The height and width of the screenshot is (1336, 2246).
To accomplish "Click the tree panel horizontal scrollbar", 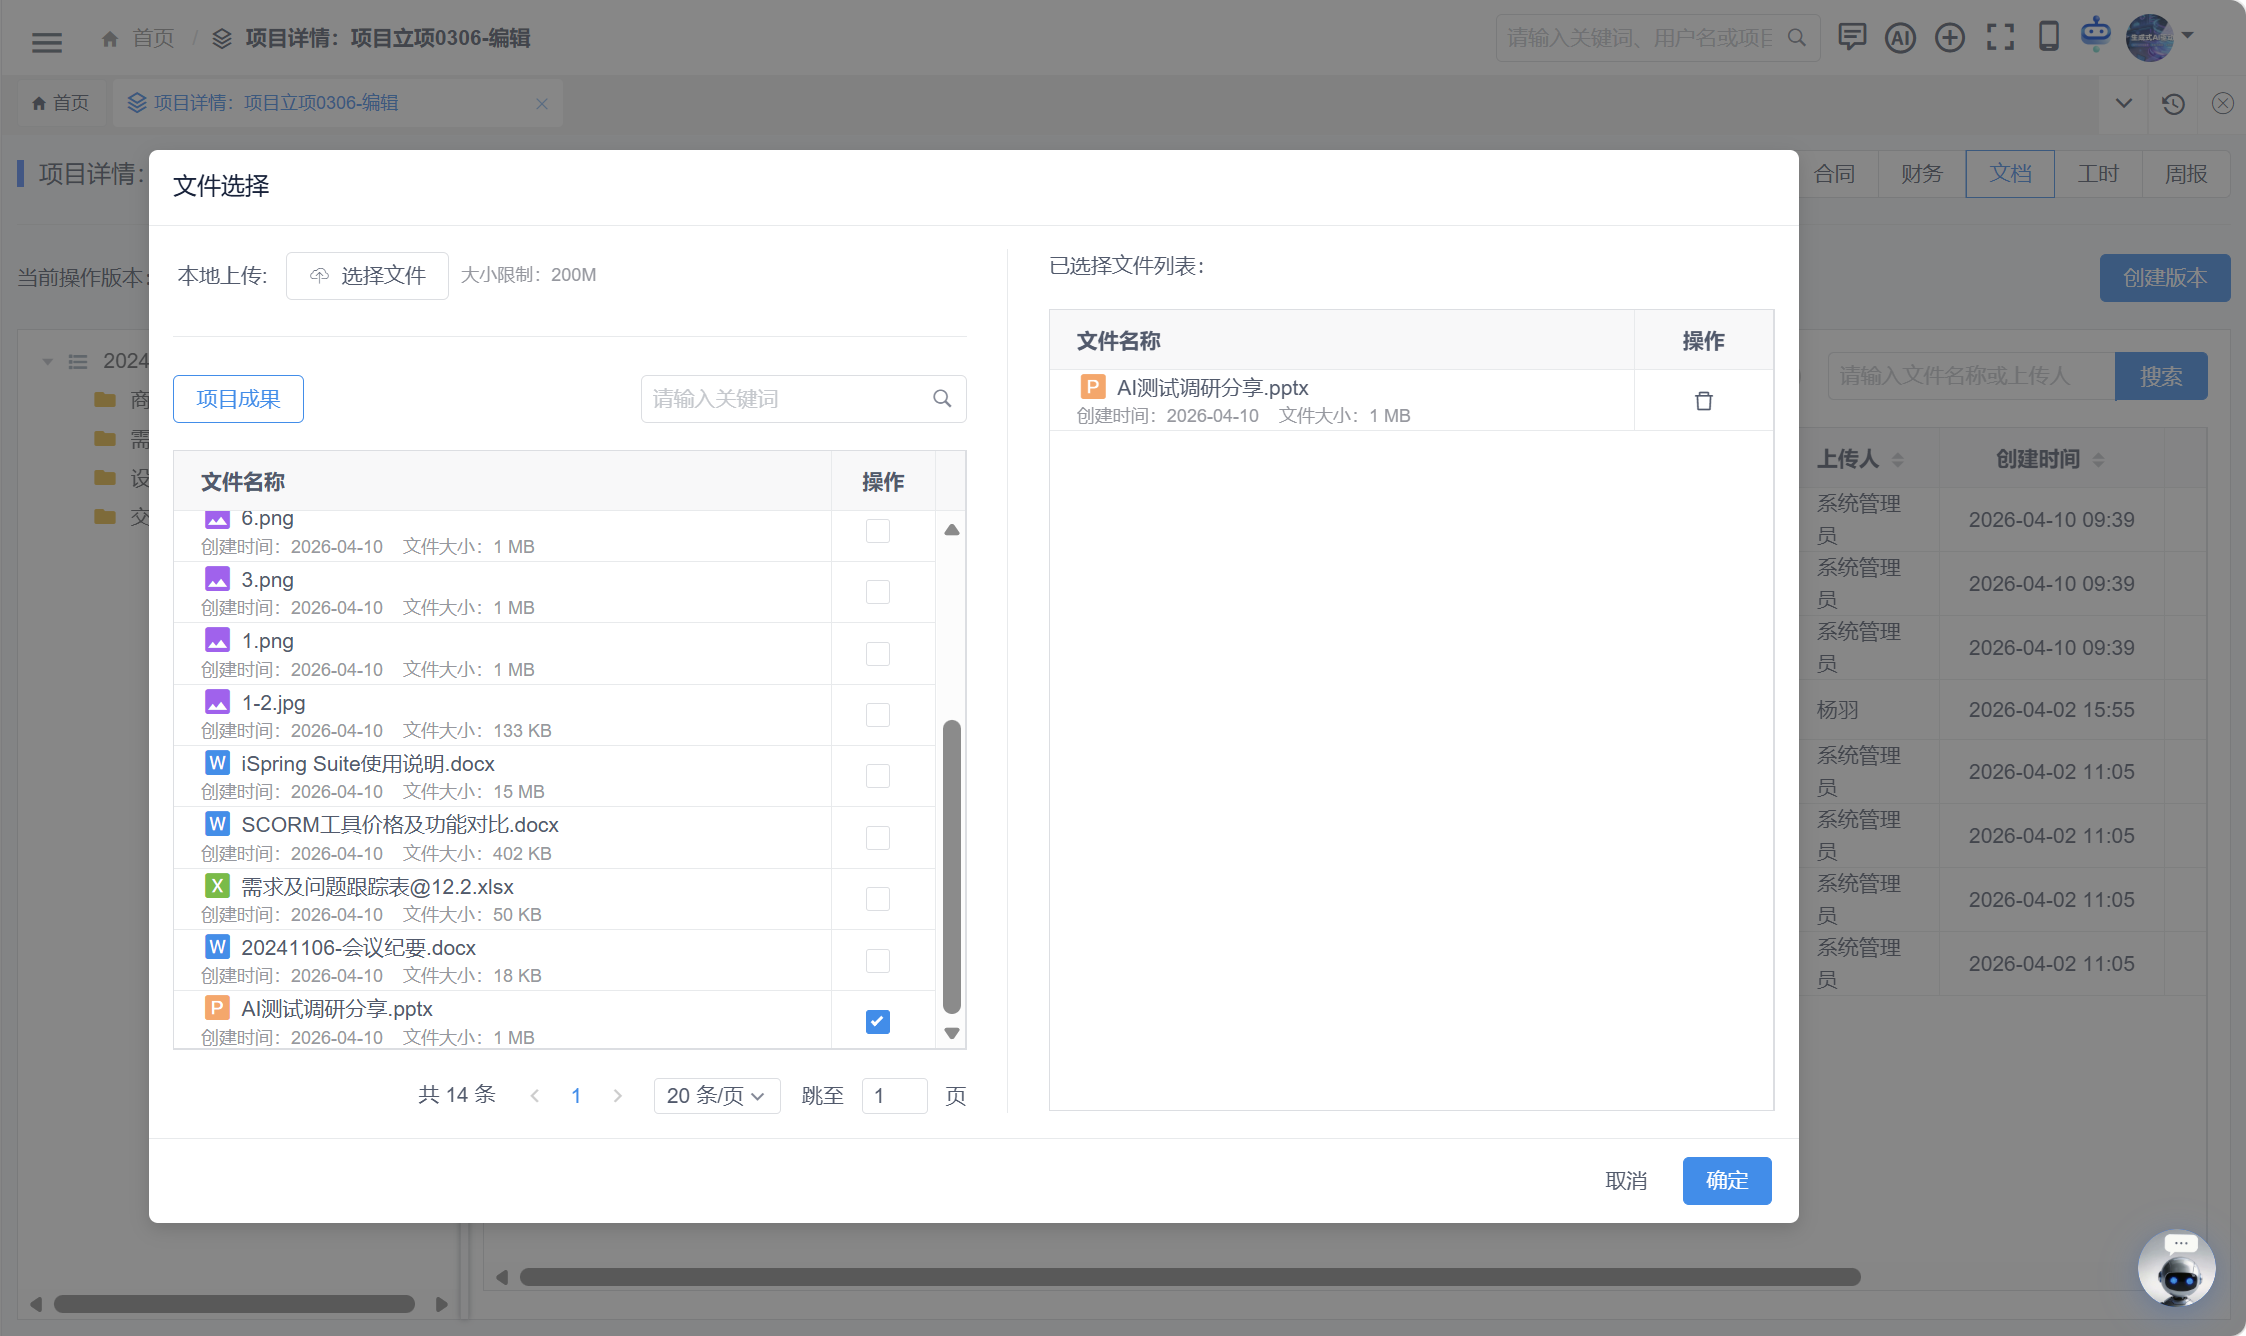I will coord(234,1304).
